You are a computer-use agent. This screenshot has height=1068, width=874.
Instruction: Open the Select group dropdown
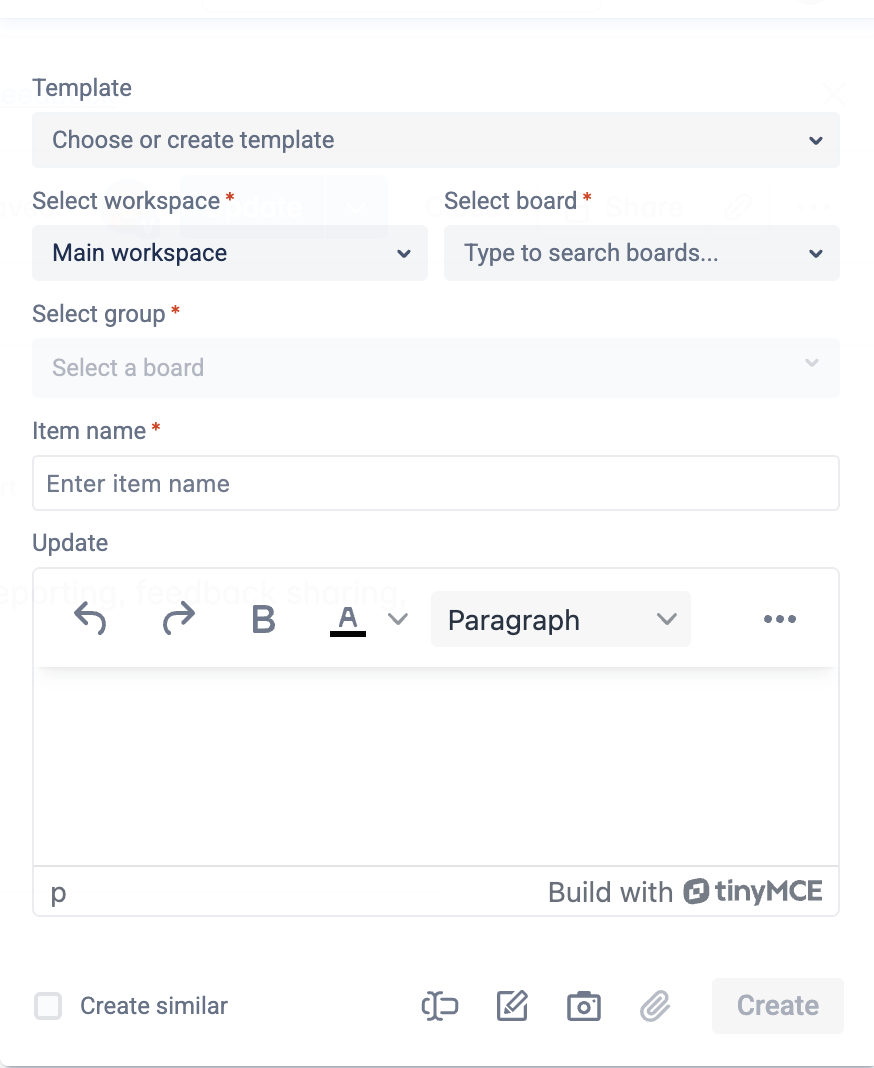pyautogui.click(x=435, y=367)
